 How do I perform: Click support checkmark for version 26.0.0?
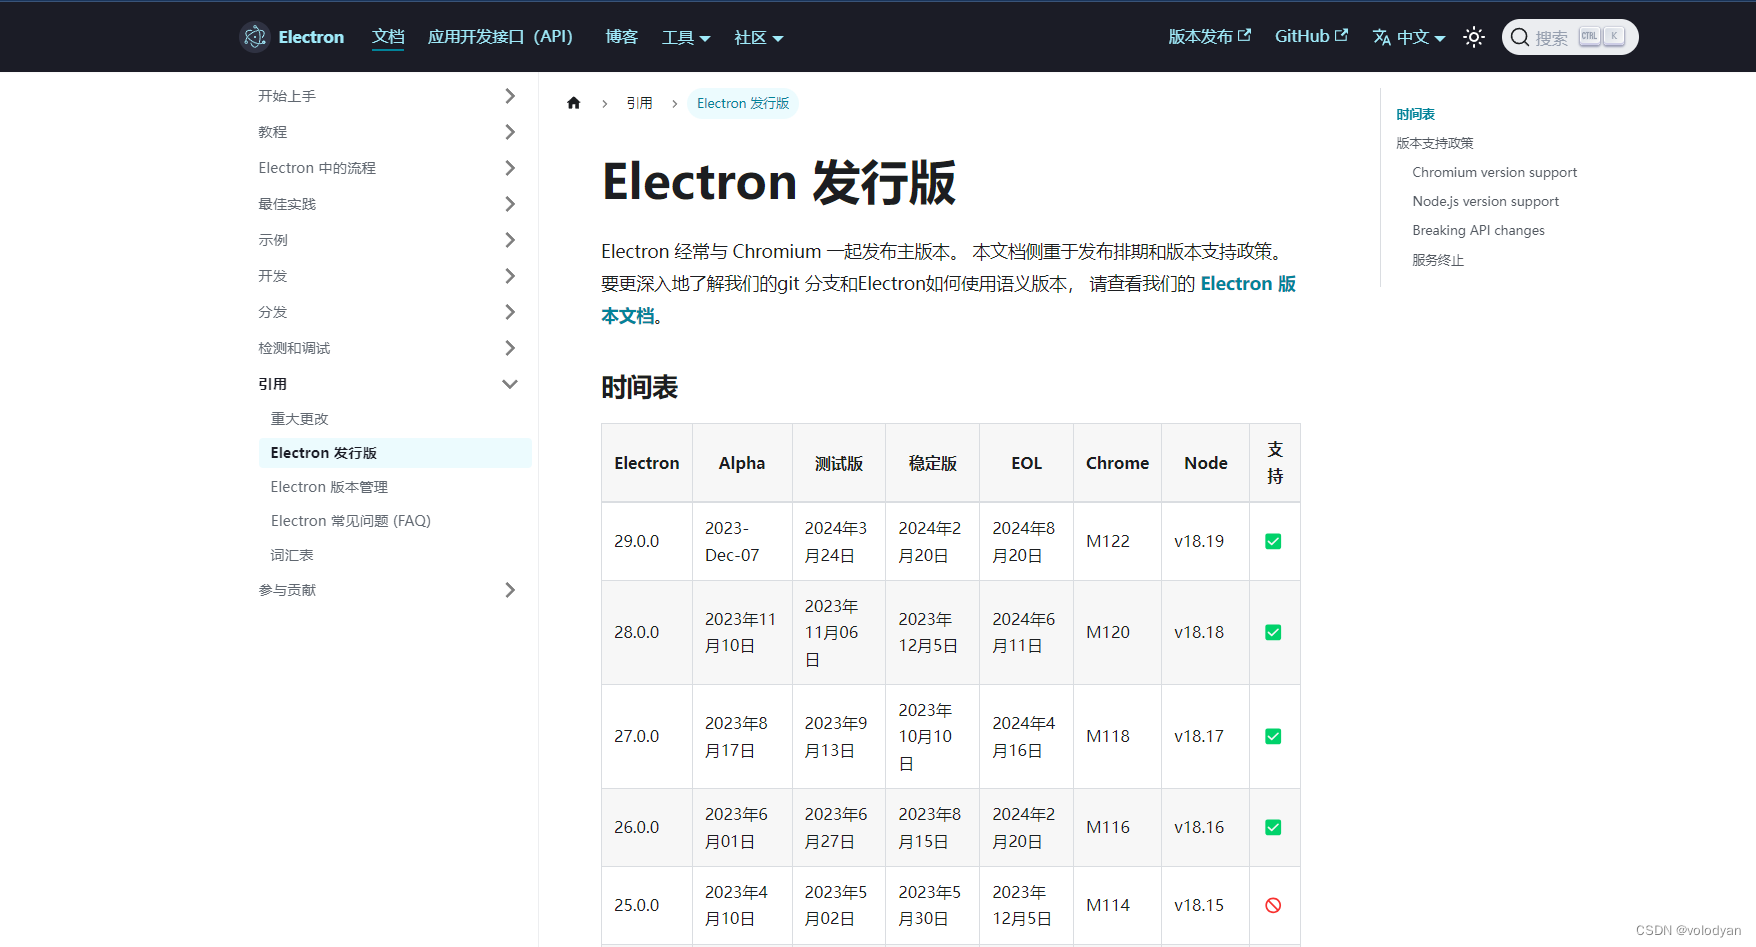[1273, 827]
